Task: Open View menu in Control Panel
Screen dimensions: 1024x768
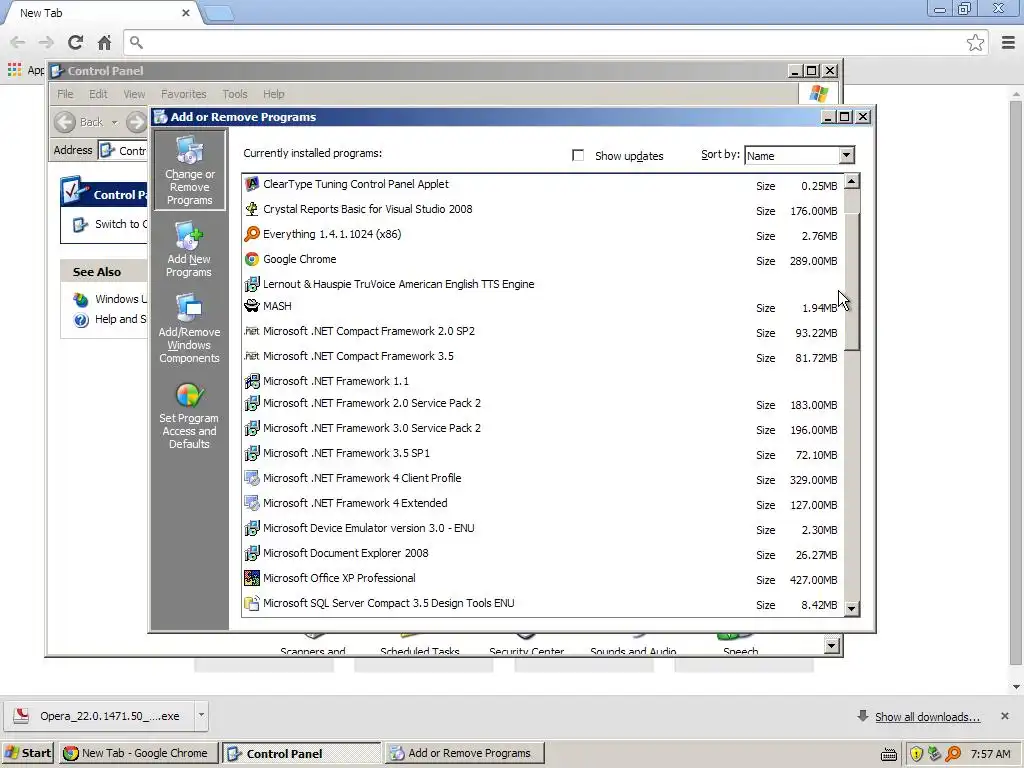Action: click(x=134, y=94)
